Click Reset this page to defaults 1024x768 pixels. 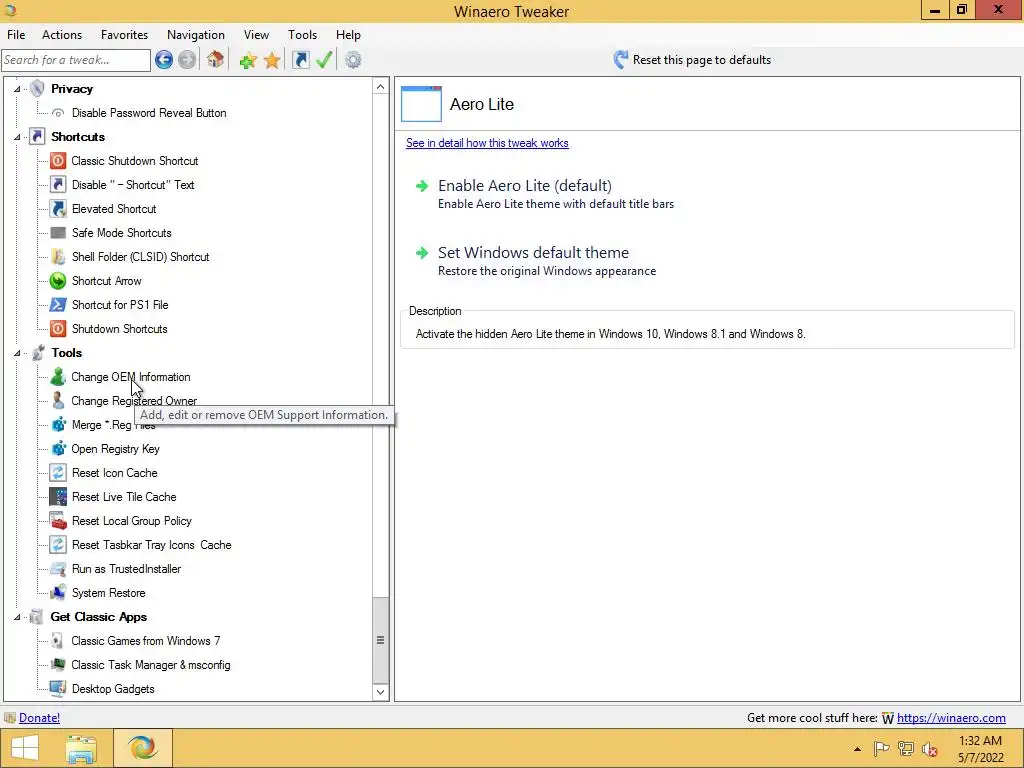coord(693,60)
